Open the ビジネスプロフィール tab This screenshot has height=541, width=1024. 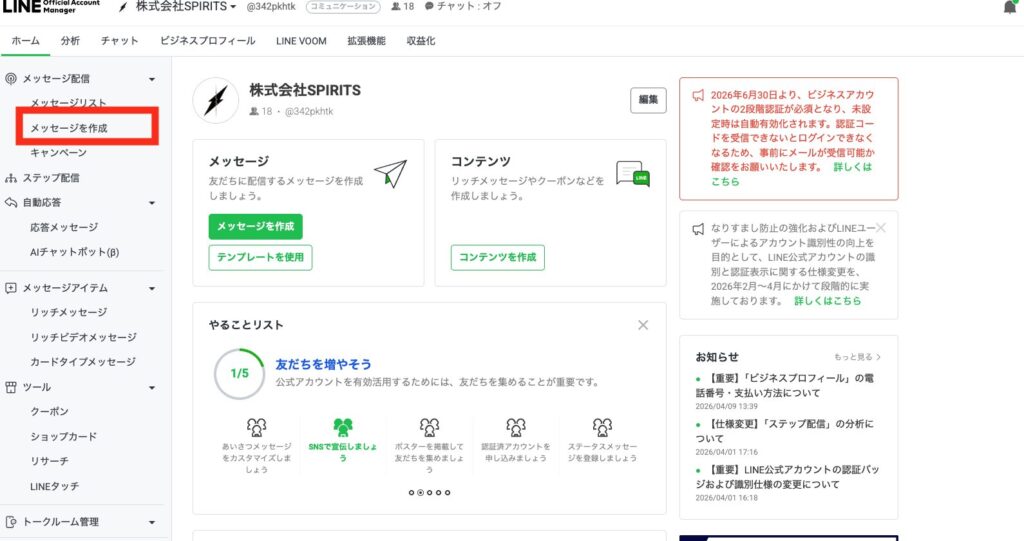[208, 41]
